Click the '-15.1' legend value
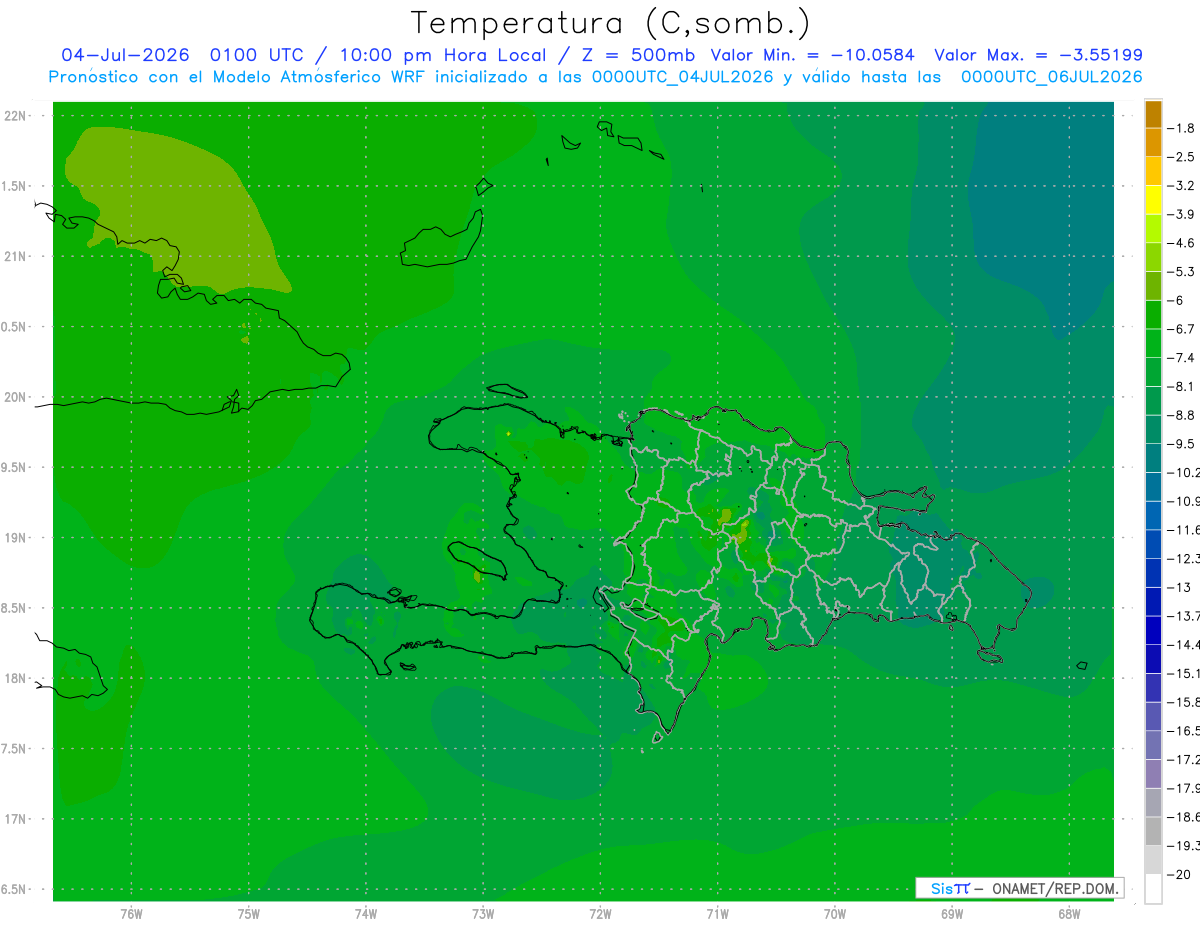Image resolution: width=1200 pixels, height=927 pixels. (x=1184, y=673)
